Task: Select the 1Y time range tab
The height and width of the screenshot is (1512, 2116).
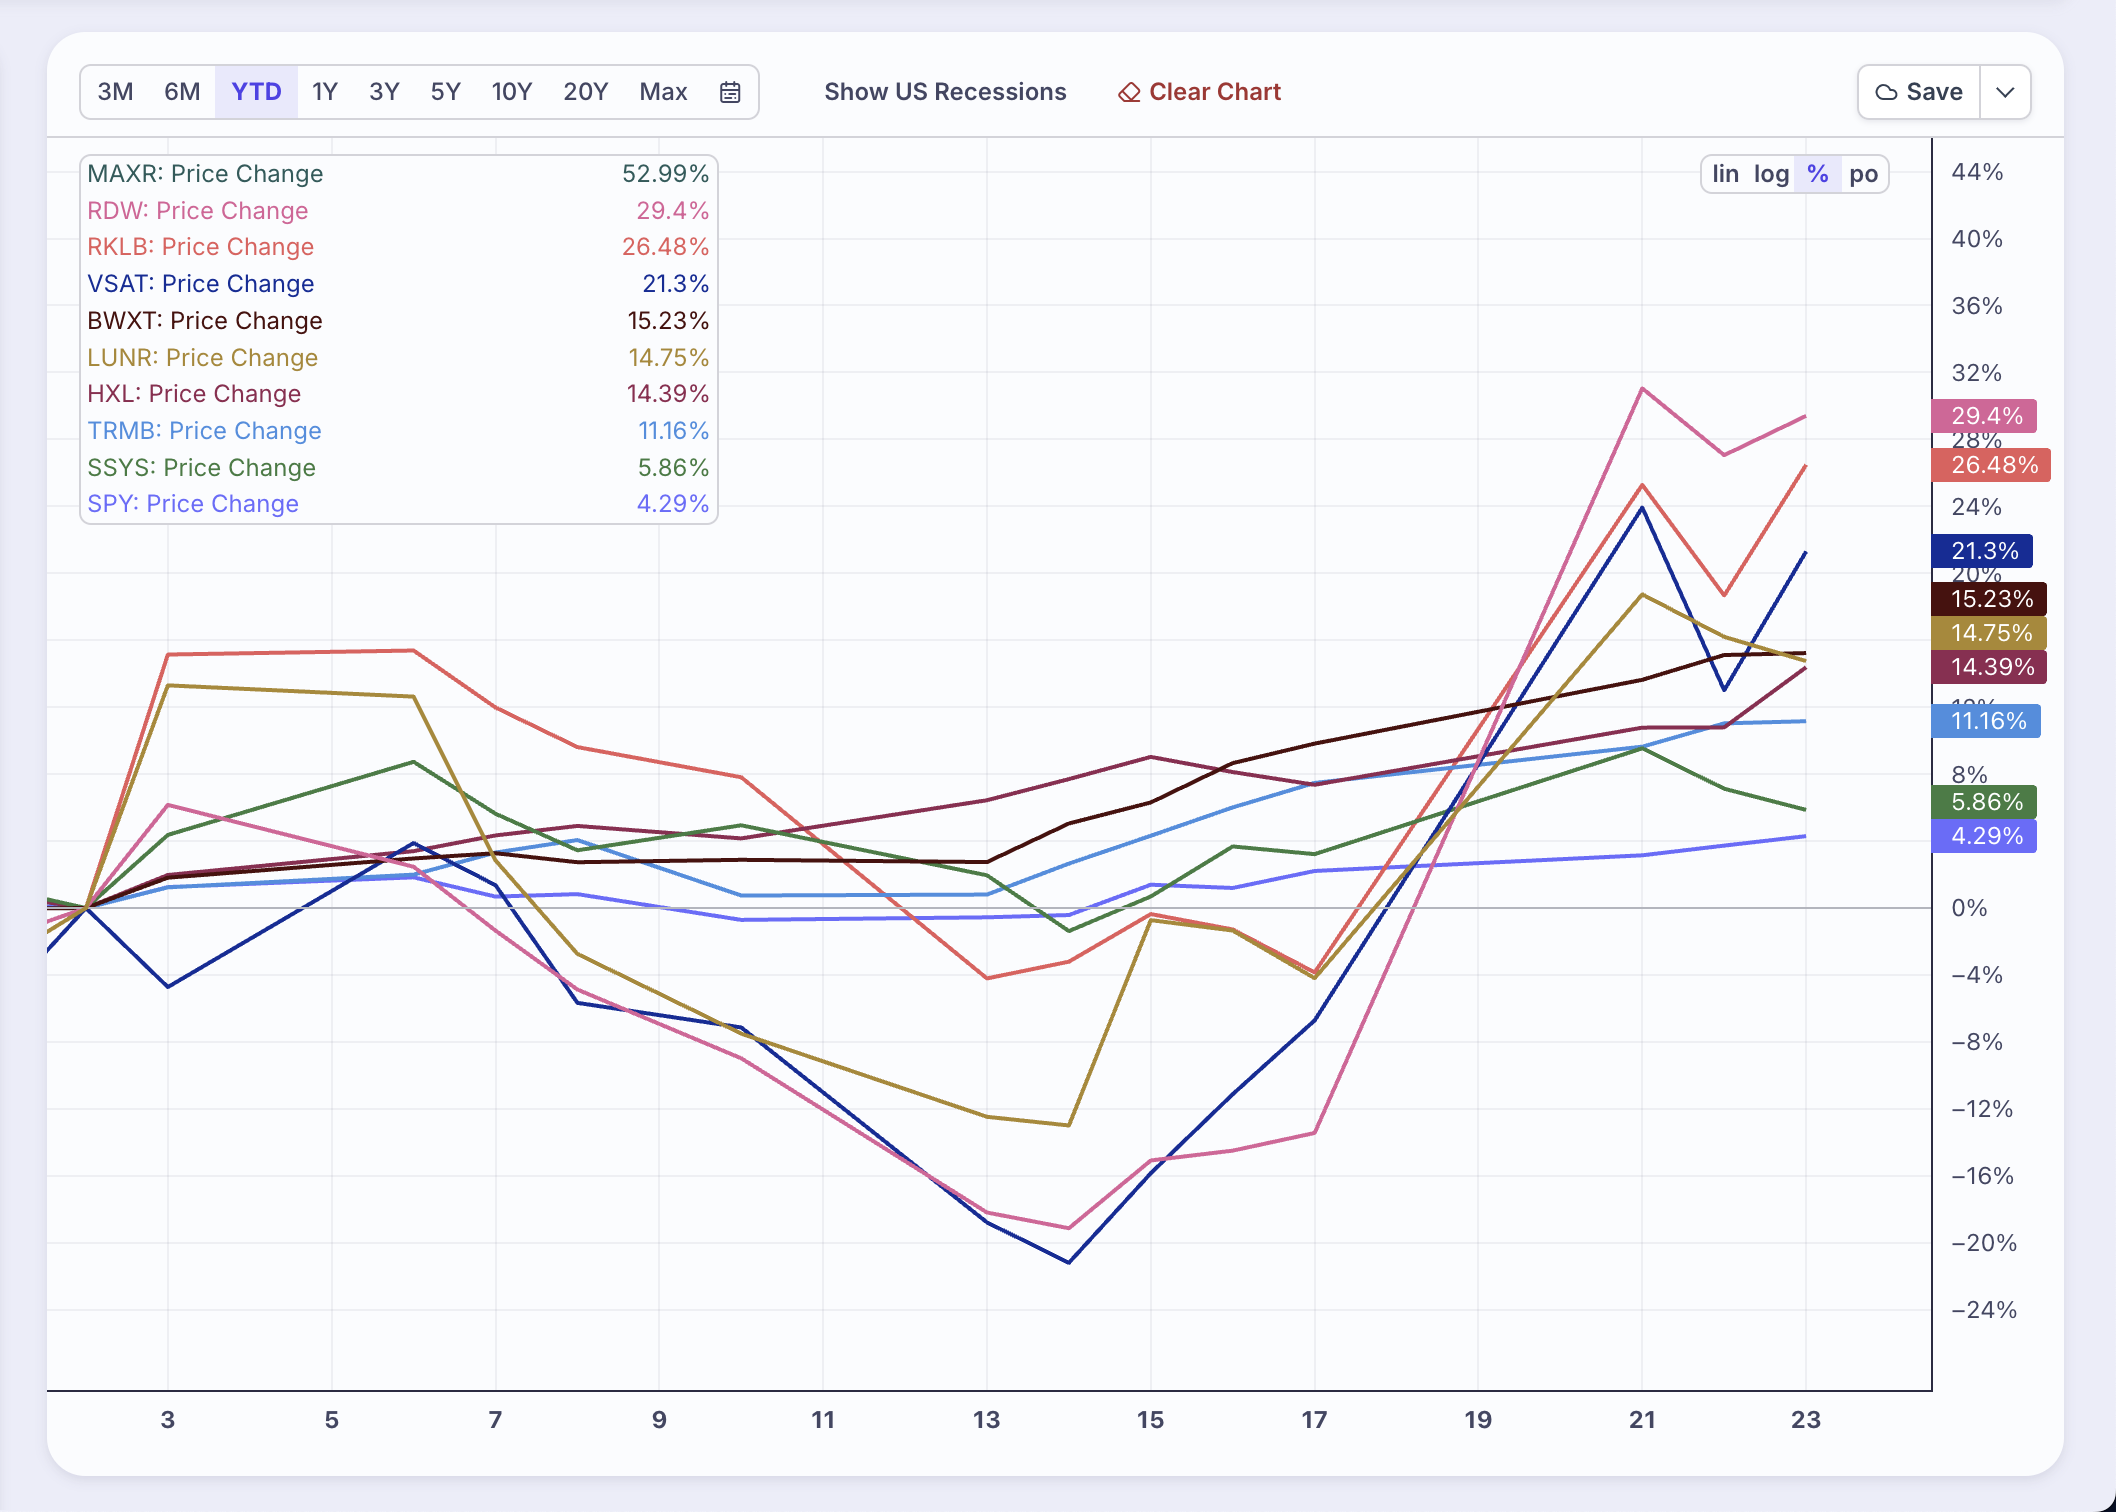Action: [x=324, y=92]
